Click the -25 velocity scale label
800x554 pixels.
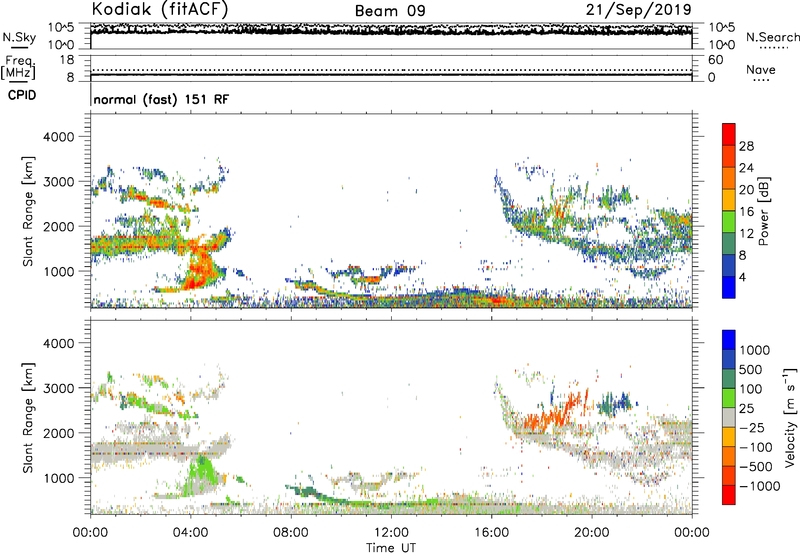click(x=752, y=428)
